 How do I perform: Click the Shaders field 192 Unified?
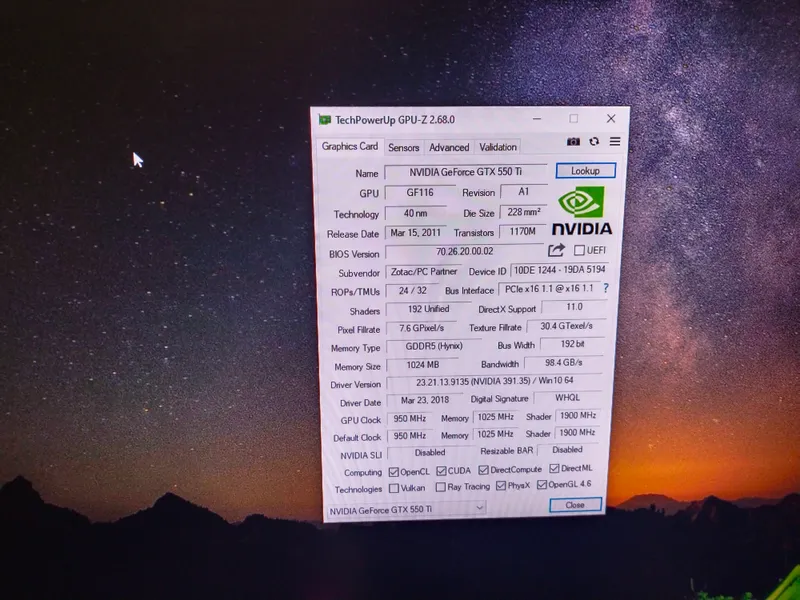coord(428,309)
